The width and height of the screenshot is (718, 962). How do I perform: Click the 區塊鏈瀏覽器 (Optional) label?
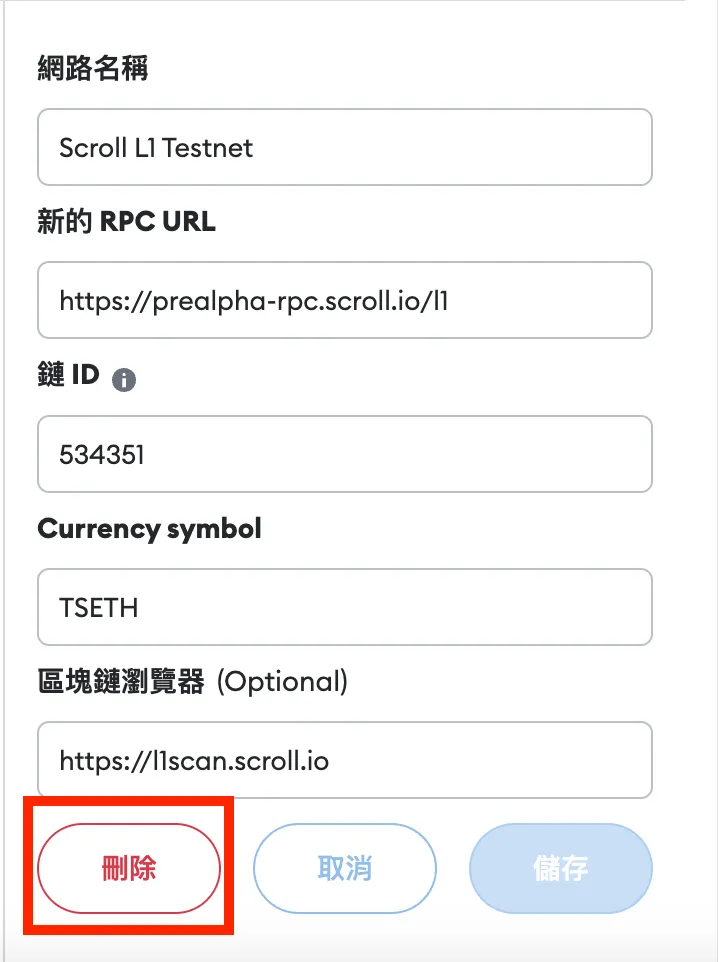click(x=190, y=682)
